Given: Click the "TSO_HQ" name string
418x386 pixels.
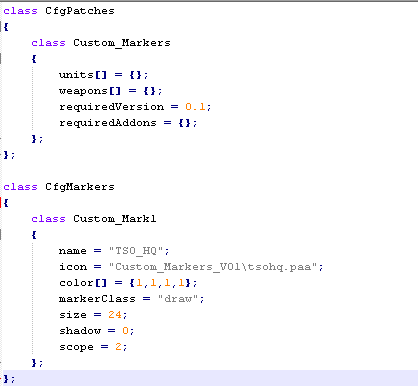Looking at the screenshot, I should pyautogui.click(x=136, y=251).
